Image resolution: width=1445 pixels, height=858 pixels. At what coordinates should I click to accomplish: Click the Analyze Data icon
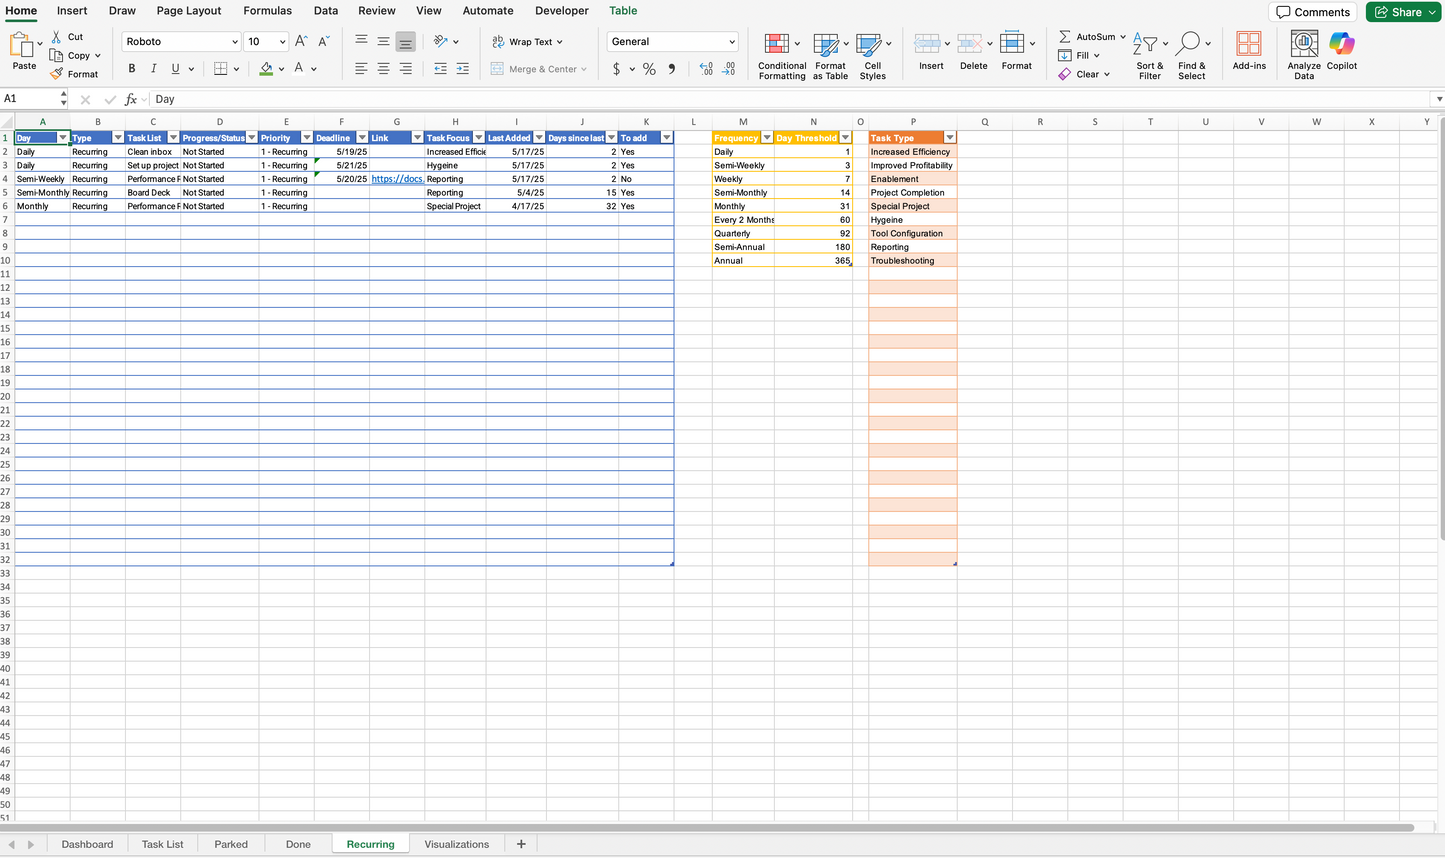coord(1303,45)
